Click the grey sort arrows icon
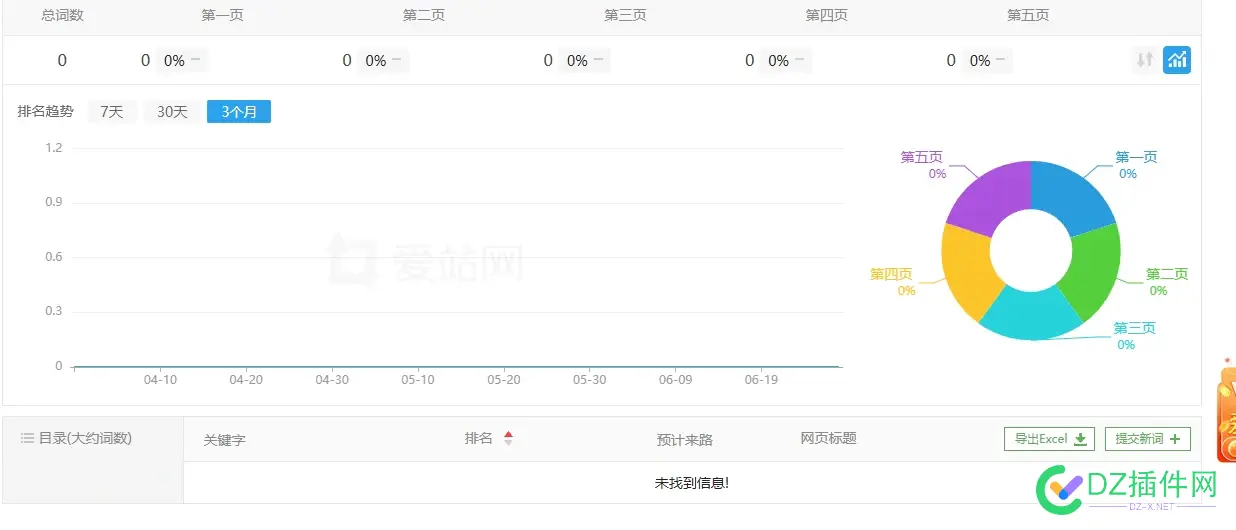The width and height of the screenshot is (1236, 530). [x=1145, y=60]
